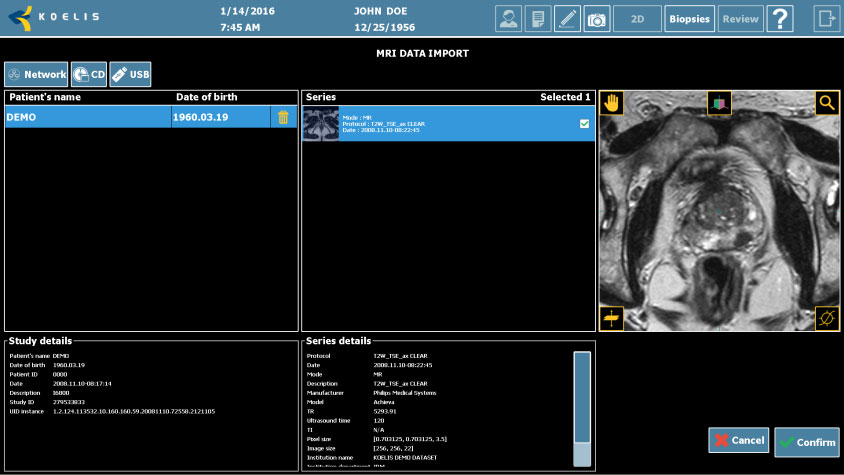
Task: Click the 1/14/2016 date in header
Action: click(248, 11)
